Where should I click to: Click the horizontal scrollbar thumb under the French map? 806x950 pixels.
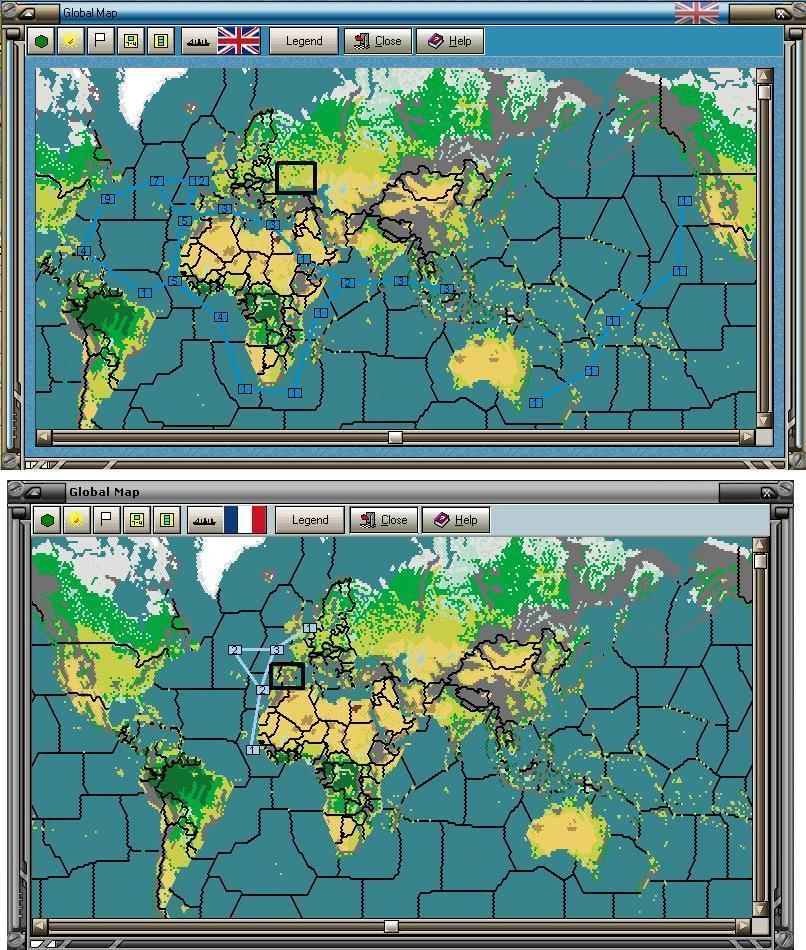[x=391, y=926]
